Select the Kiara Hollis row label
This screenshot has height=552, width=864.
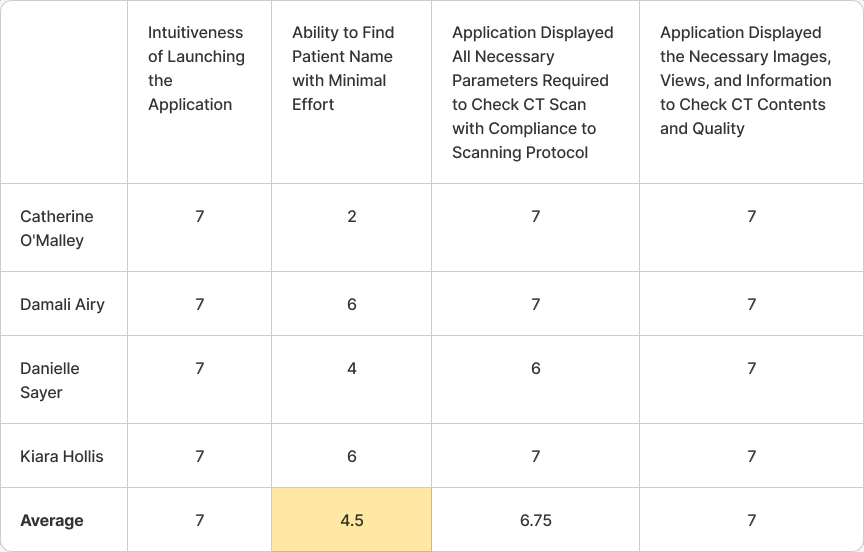tap(64, 456)
